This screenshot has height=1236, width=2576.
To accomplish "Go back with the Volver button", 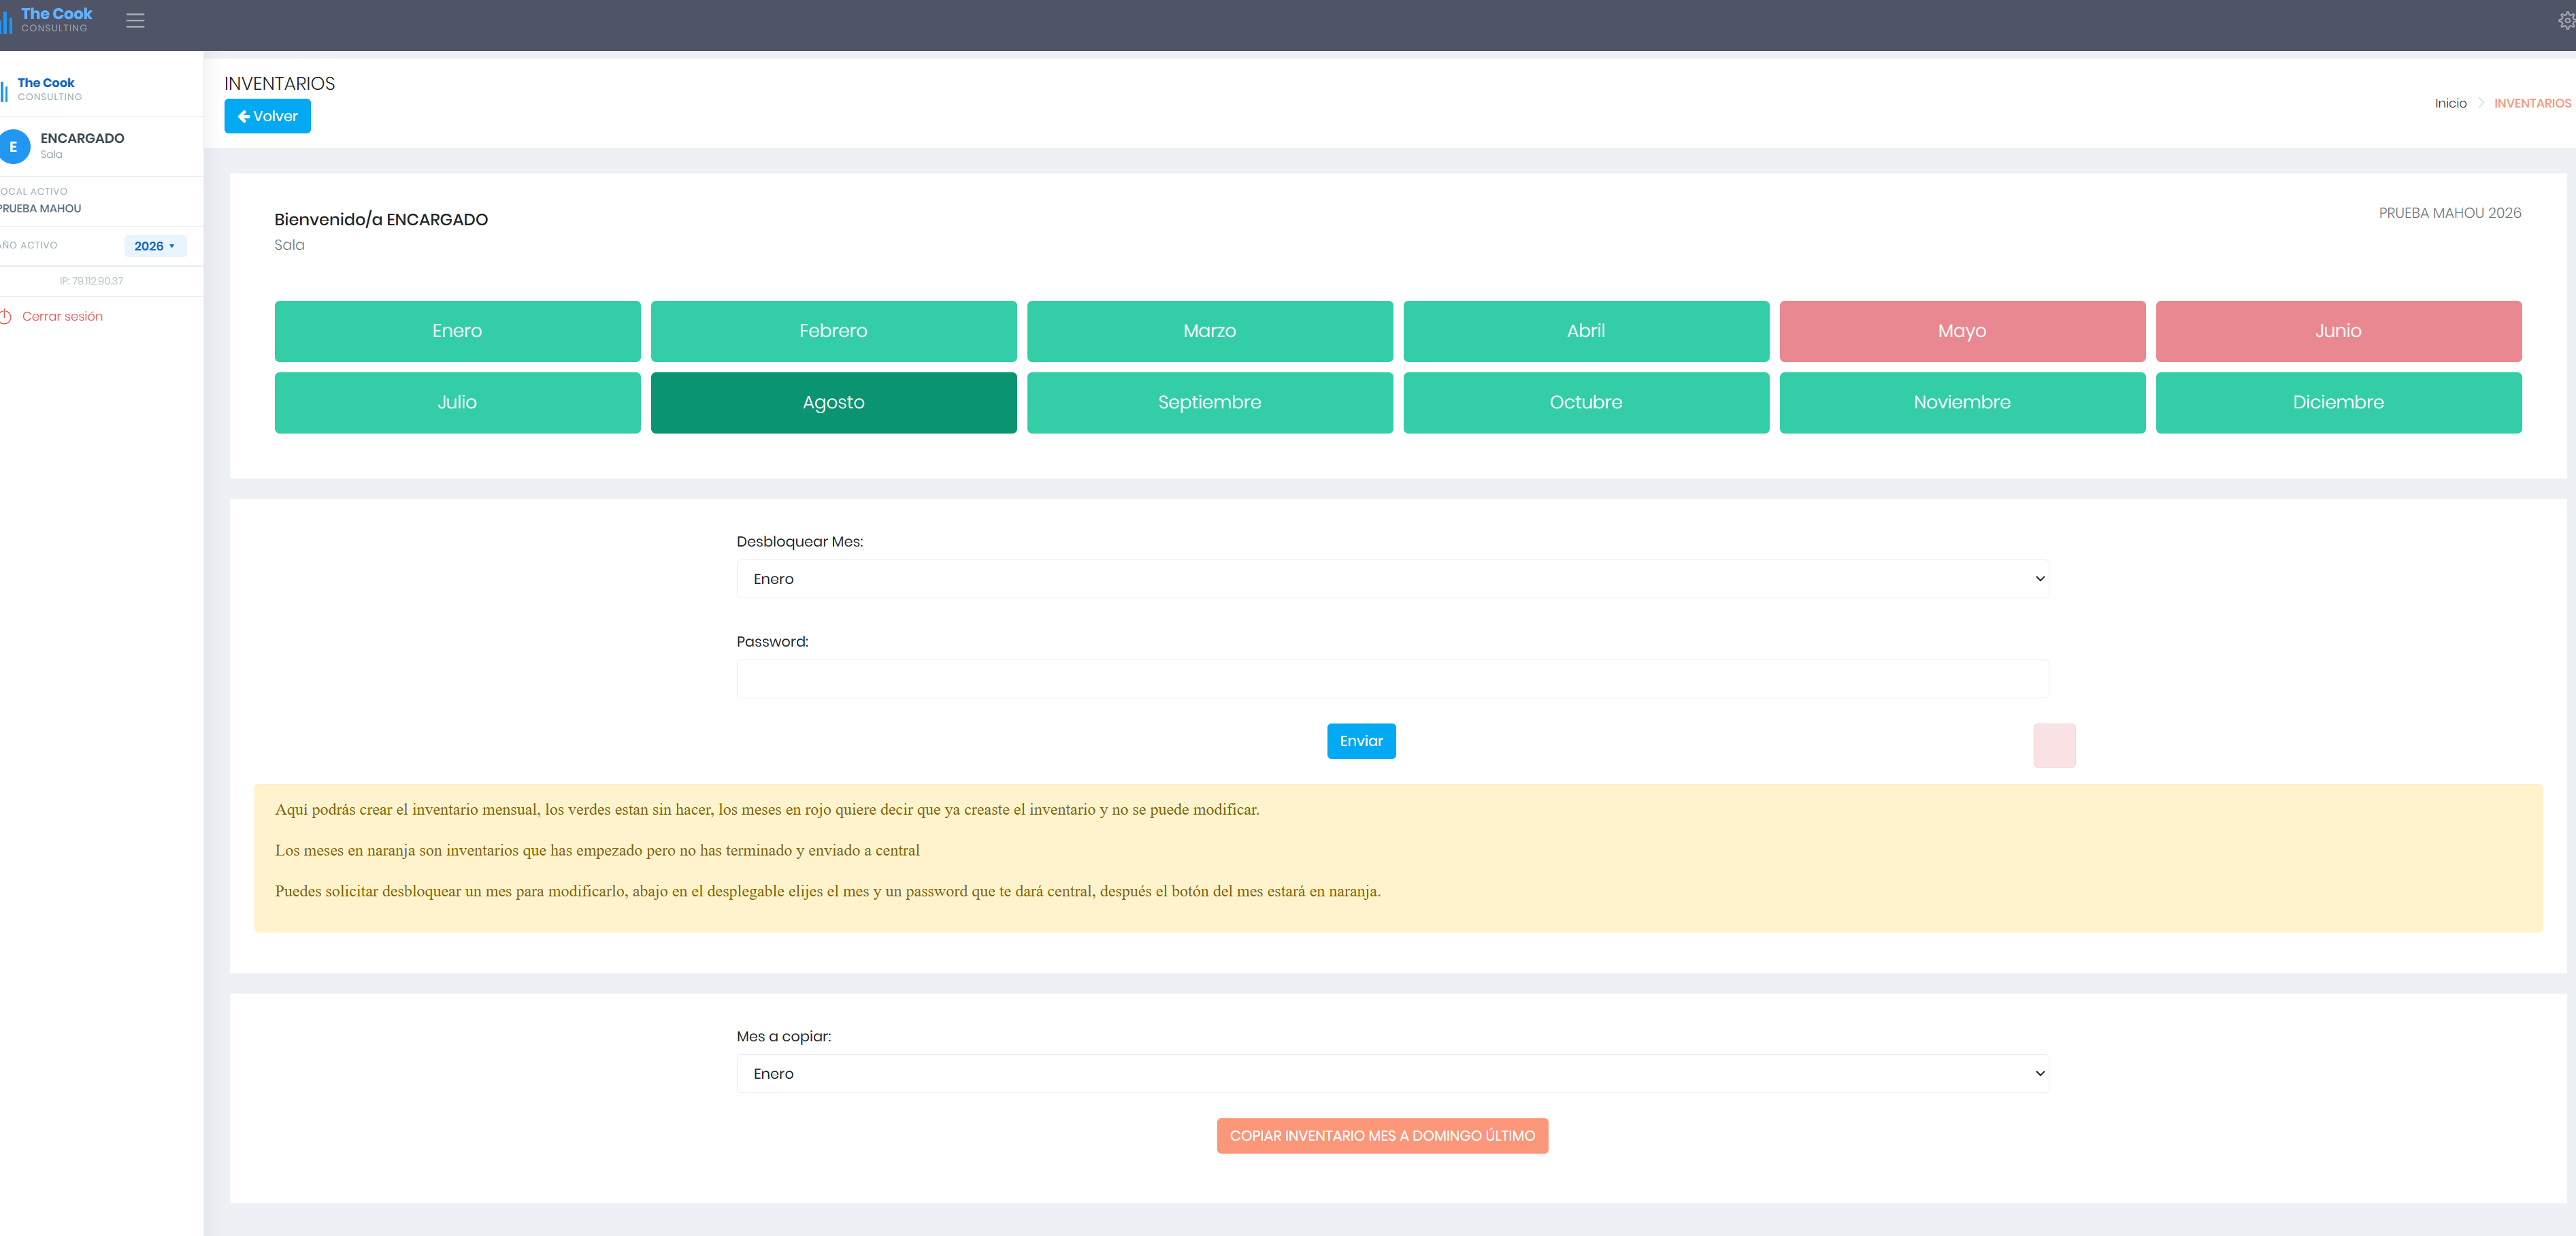I will click(267, 116).
